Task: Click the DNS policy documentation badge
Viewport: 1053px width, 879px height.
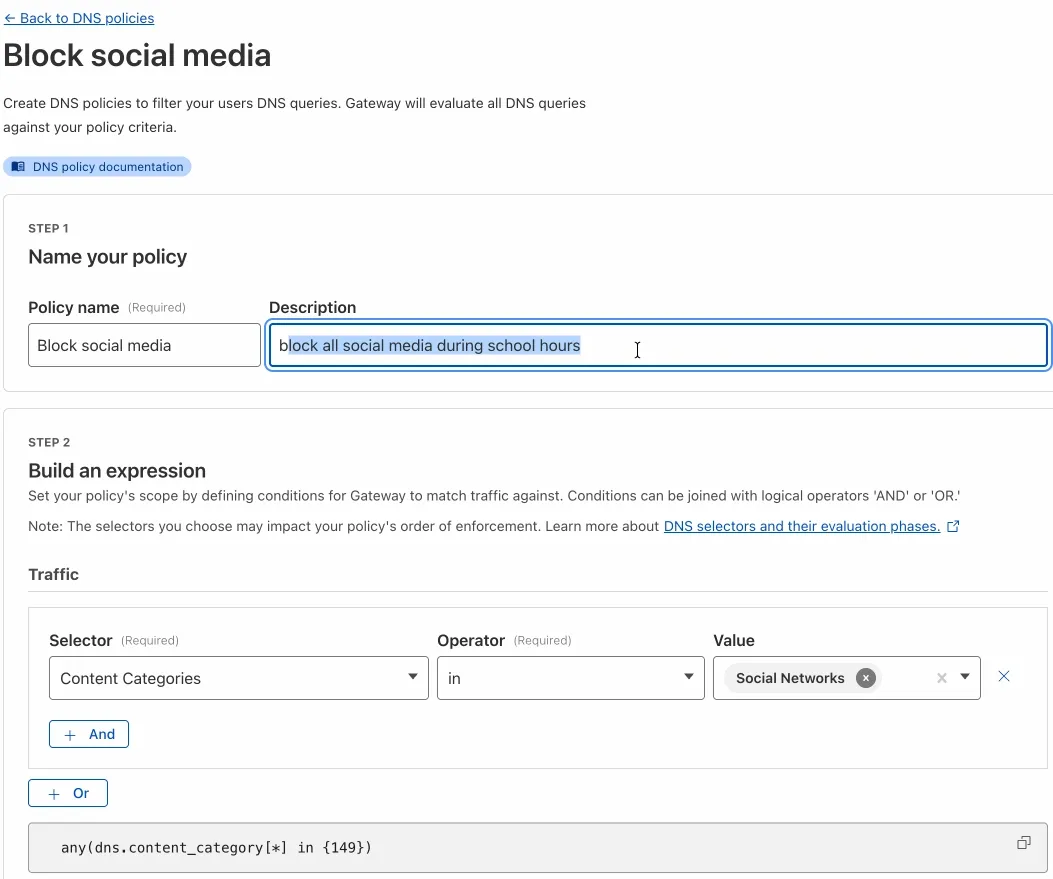Action: tap(97, 166)
